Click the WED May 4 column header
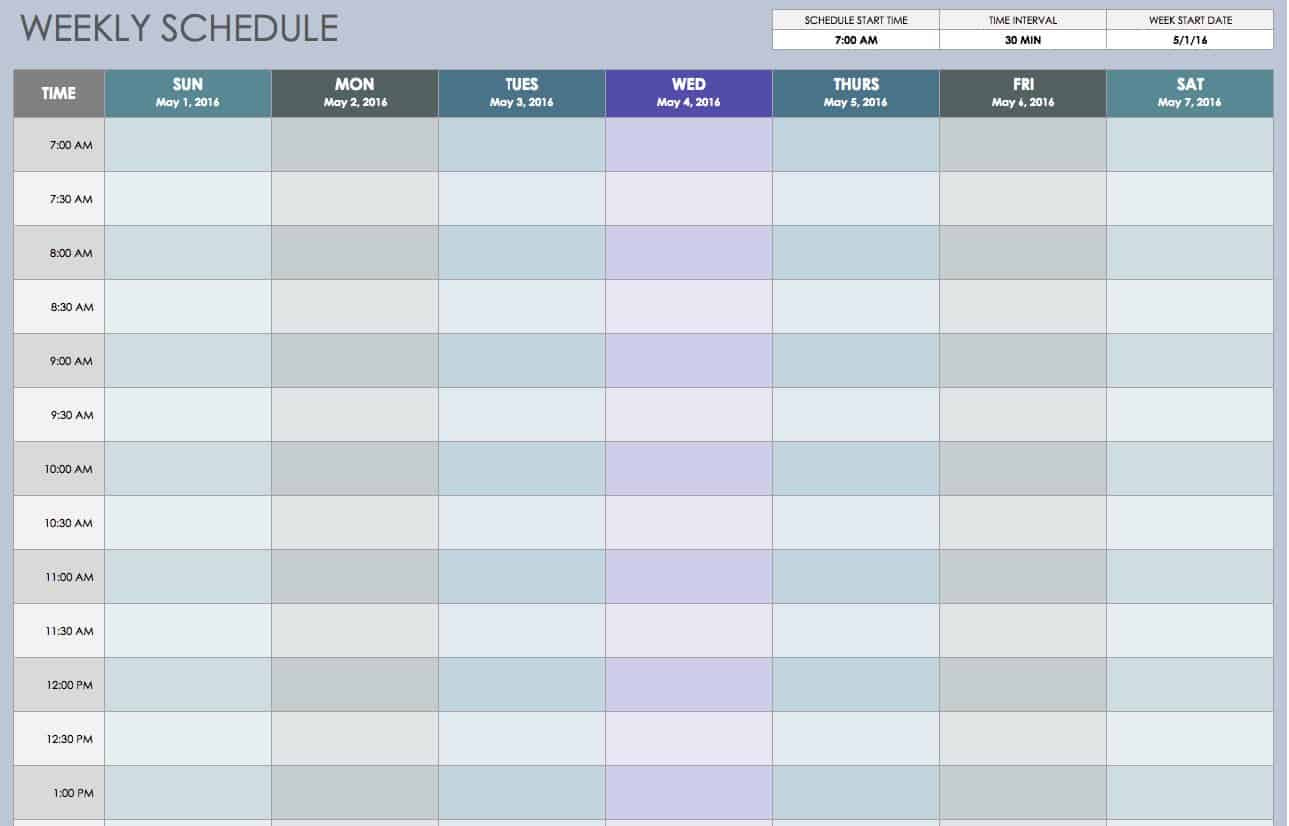Viewport: 1289px width, 826px height. pos(688,93)
